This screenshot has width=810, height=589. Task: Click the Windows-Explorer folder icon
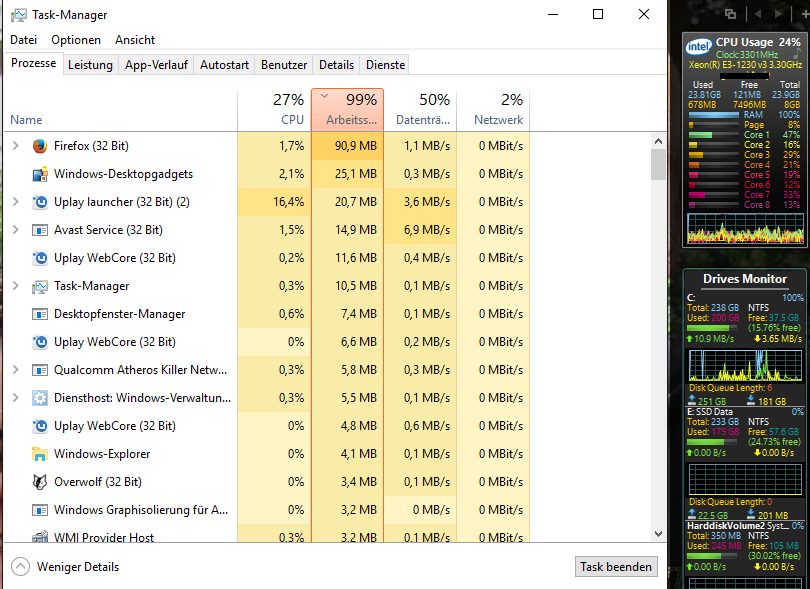(40, 454)
